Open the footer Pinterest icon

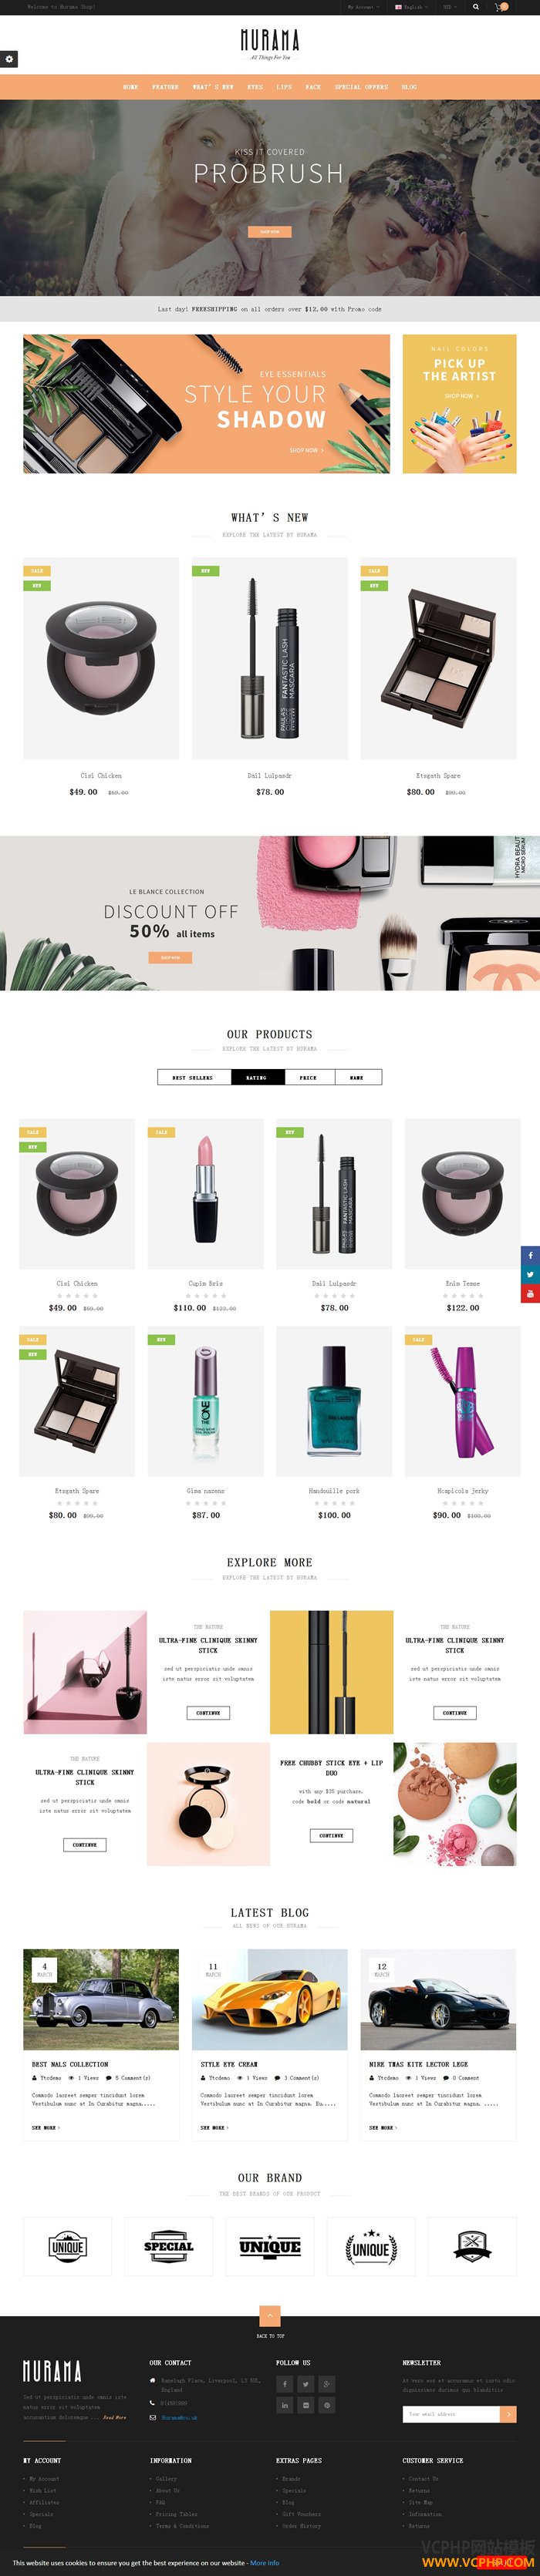coord(326,2405)
